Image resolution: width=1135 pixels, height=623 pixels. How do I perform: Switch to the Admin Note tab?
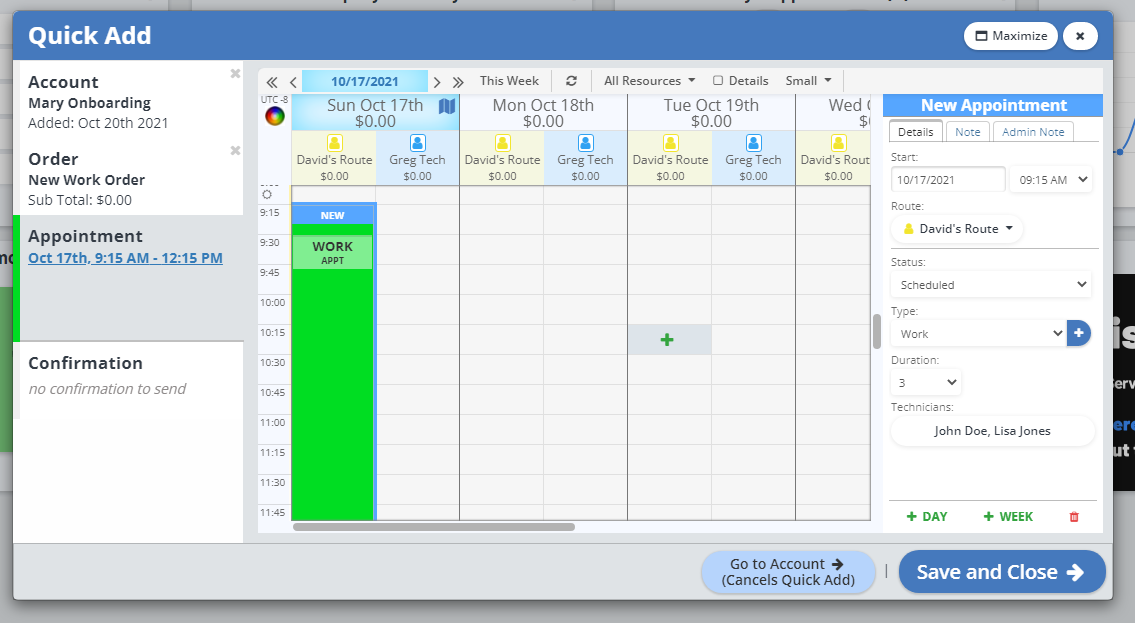(1033, 132)
